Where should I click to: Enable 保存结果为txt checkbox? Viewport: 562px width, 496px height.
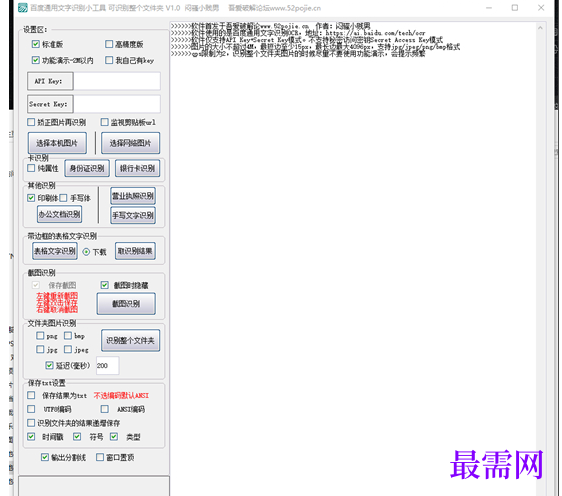(31, 395)
